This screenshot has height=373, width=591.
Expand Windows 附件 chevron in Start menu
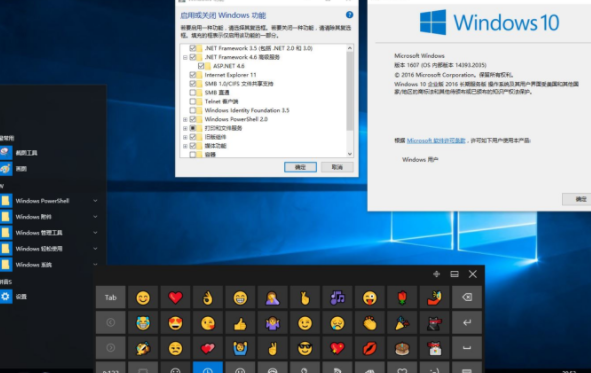click(x=95, y=217)
